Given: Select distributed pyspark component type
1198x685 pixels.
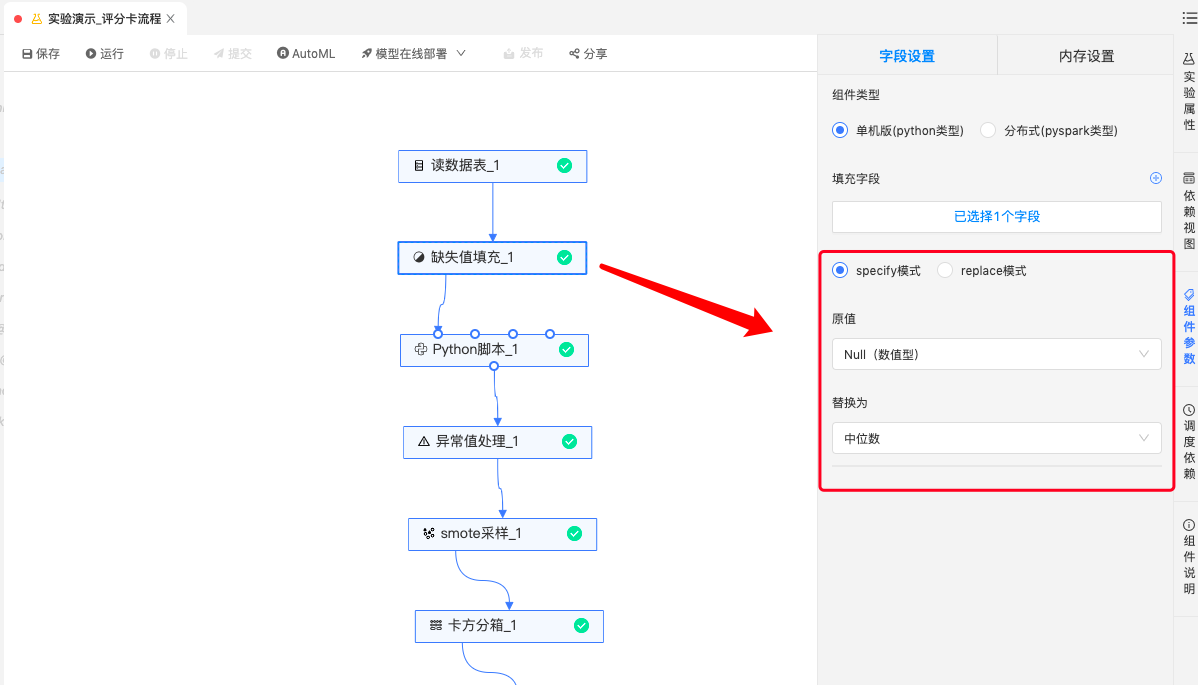Looking at the screenshot, I should (988, 130).
